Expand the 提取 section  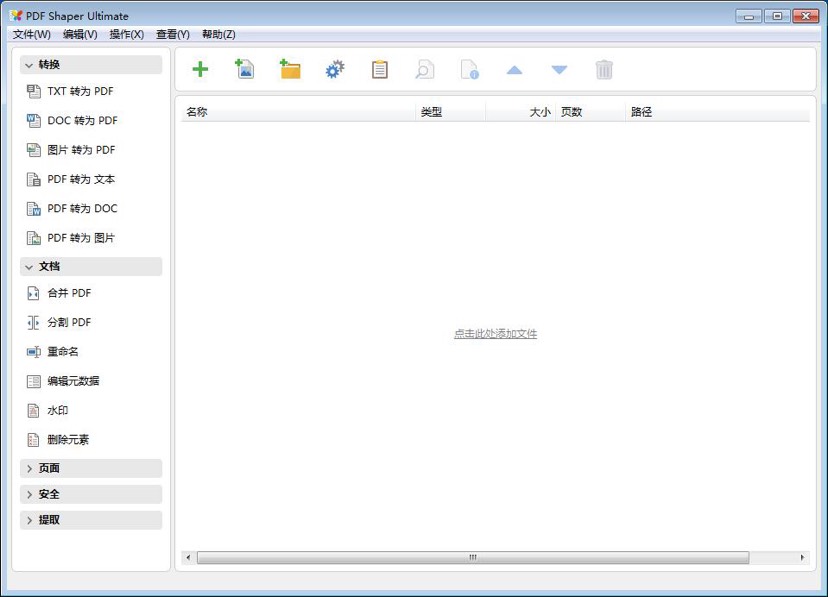(x=91, y=520)
